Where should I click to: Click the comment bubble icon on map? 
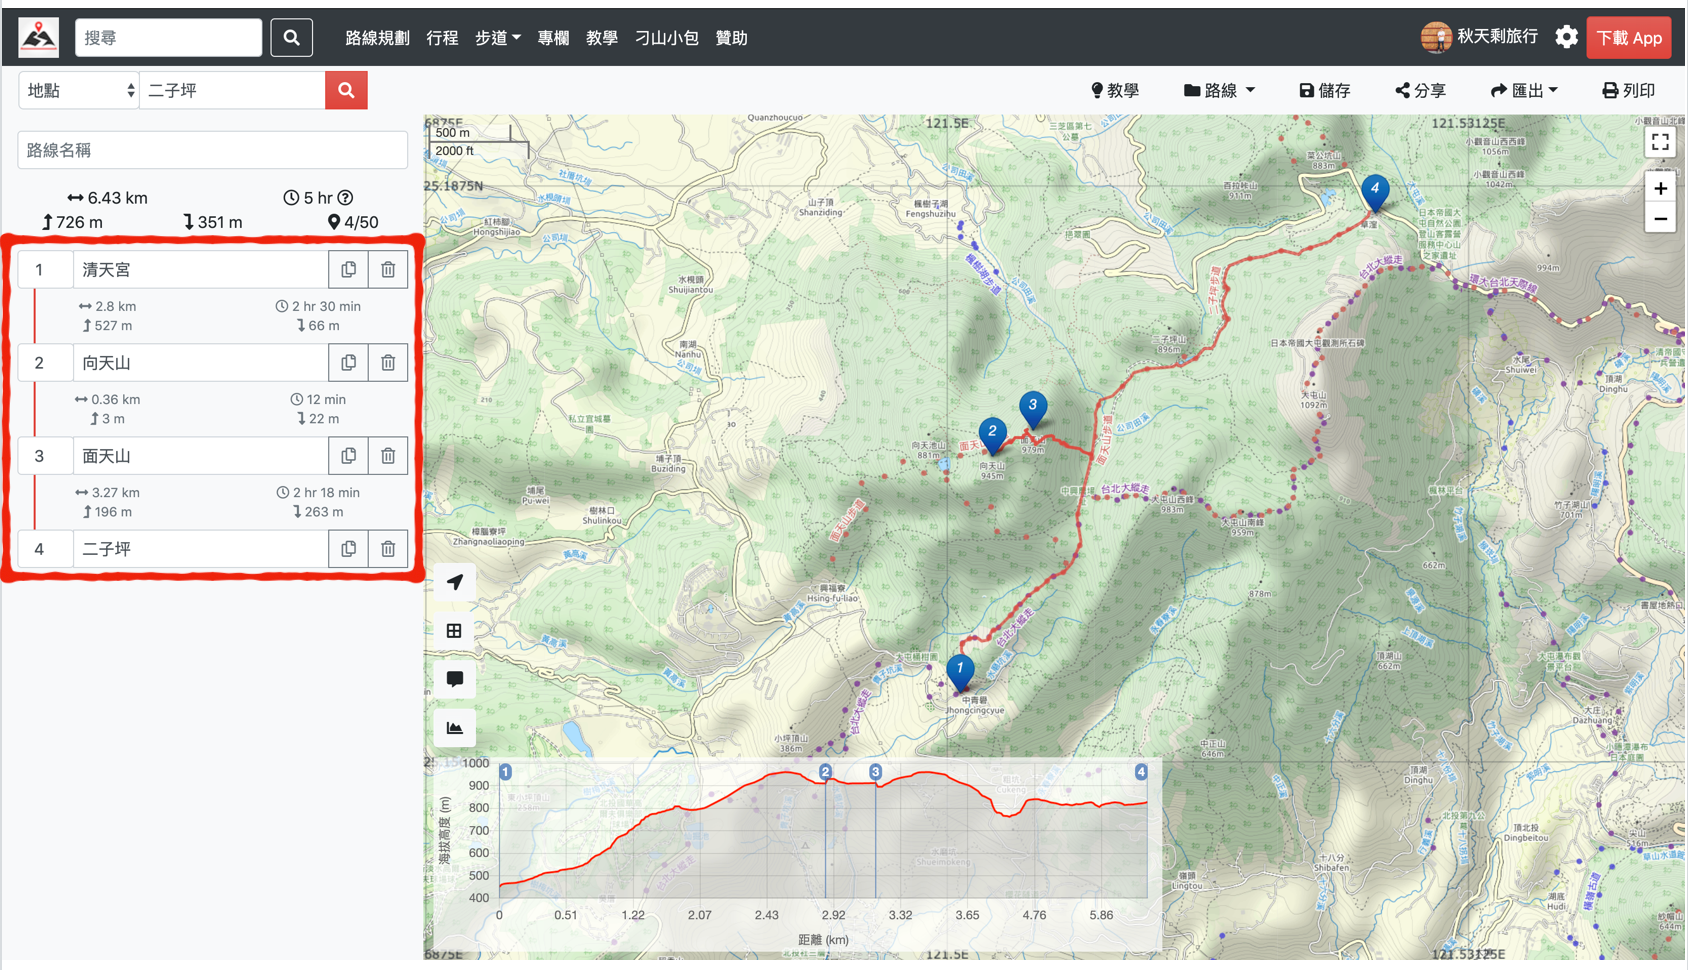pyautogui.click(x=455, y=679)
